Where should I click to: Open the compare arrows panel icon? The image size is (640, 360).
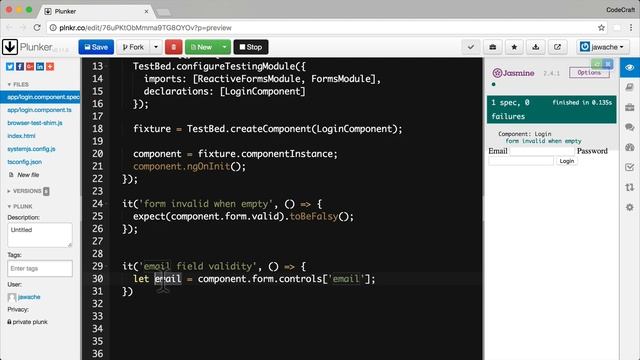pos(630,187)
